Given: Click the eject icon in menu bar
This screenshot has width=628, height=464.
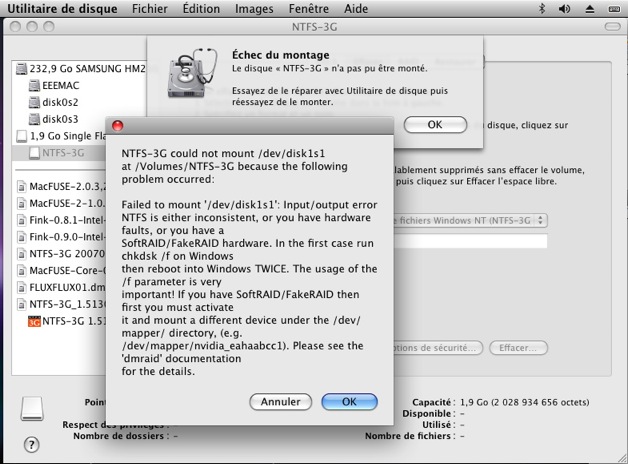Looking at the screenshot, I should (x=590, y=8).
